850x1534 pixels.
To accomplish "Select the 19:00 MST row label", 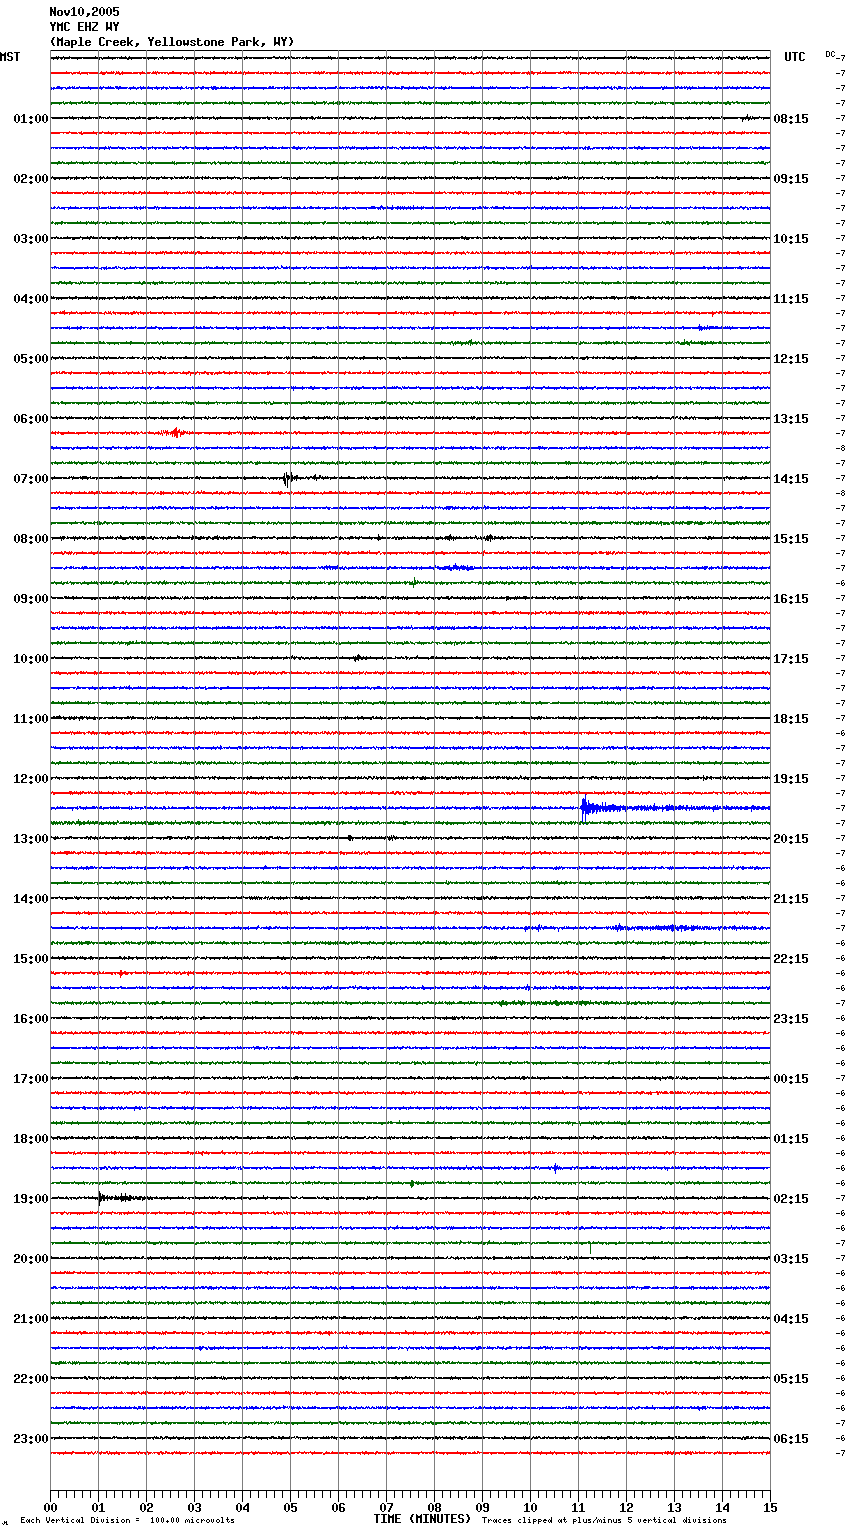I will click(31, 1199).
